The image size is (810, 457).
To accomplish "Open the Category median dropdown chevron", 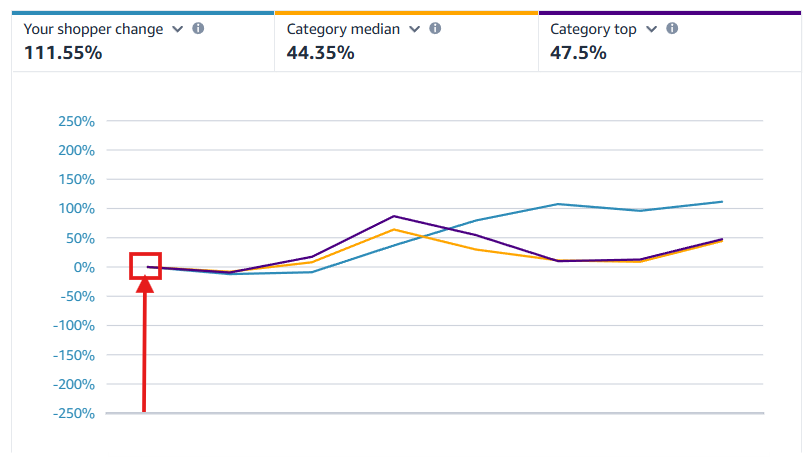I will 415,29.
